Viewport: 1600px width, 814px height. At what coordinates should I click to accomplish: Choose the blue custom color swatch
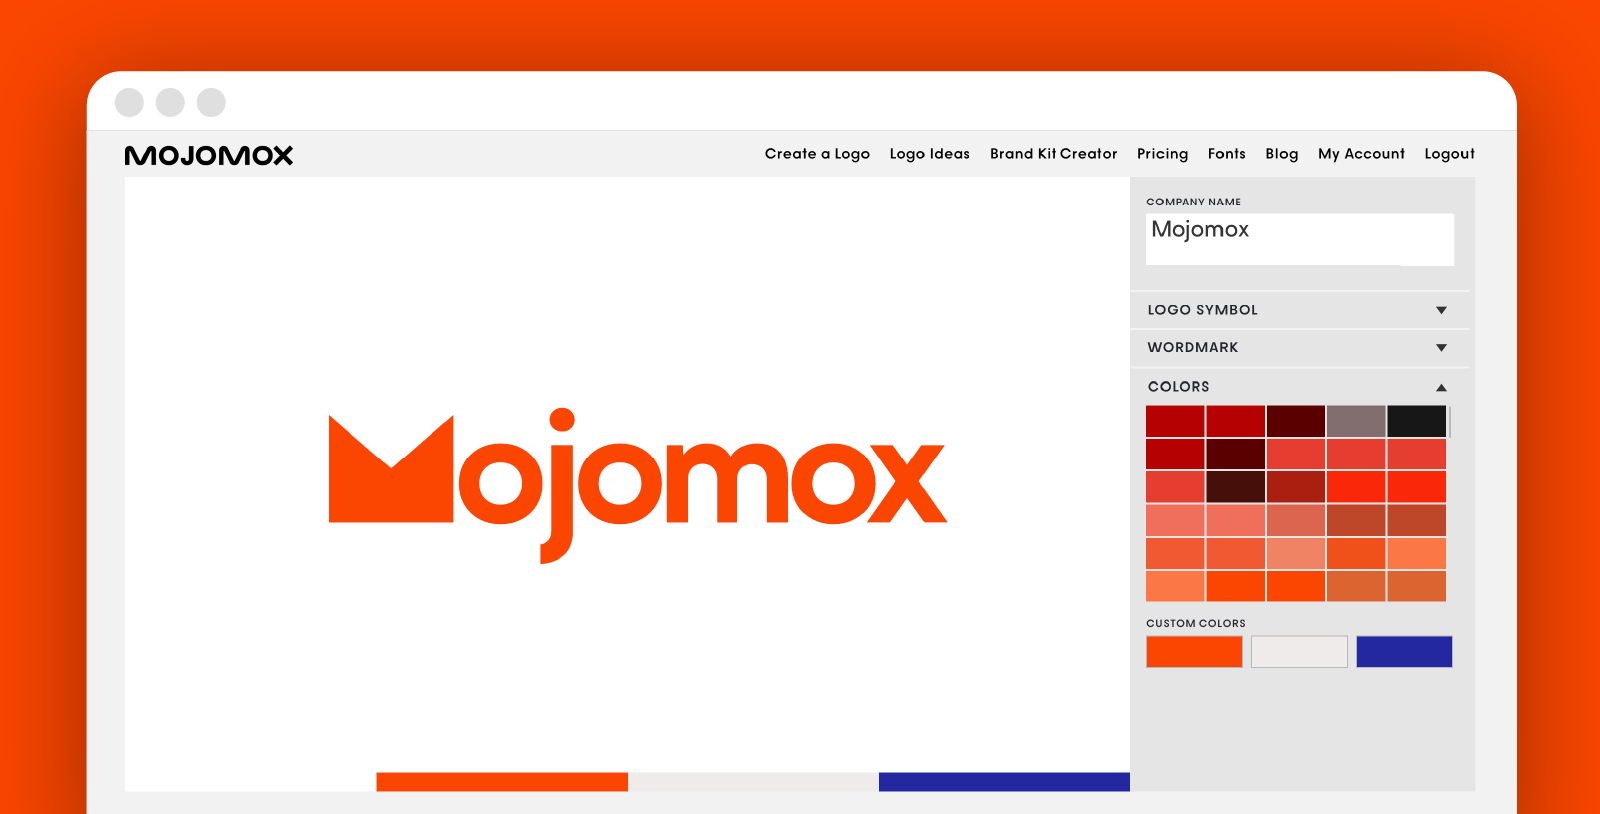point(1404,652)
